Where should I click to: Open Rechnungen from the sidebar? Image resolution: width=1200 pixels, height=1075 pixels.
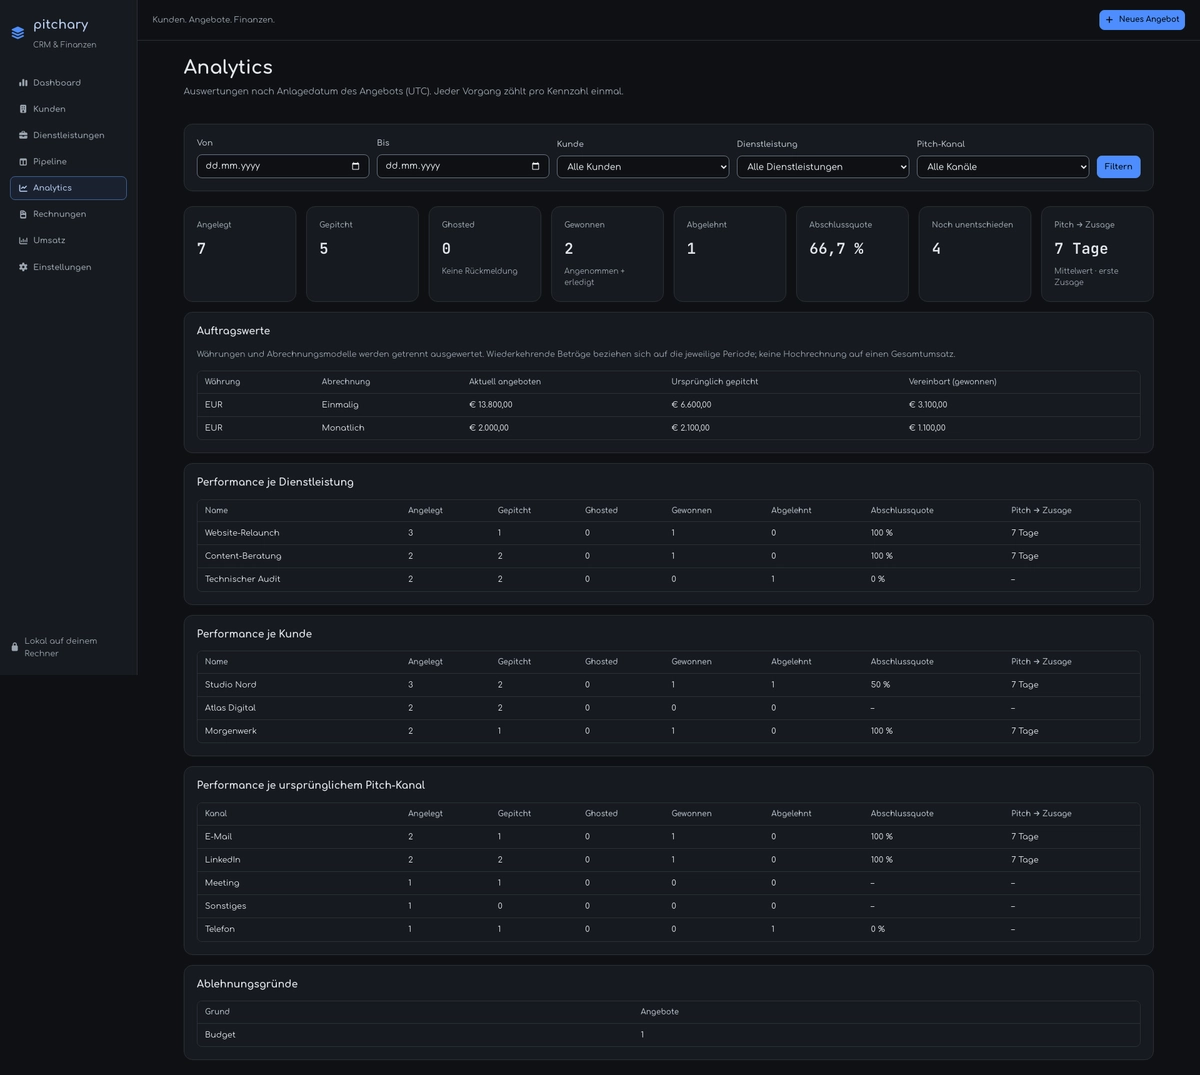(68, 214)
